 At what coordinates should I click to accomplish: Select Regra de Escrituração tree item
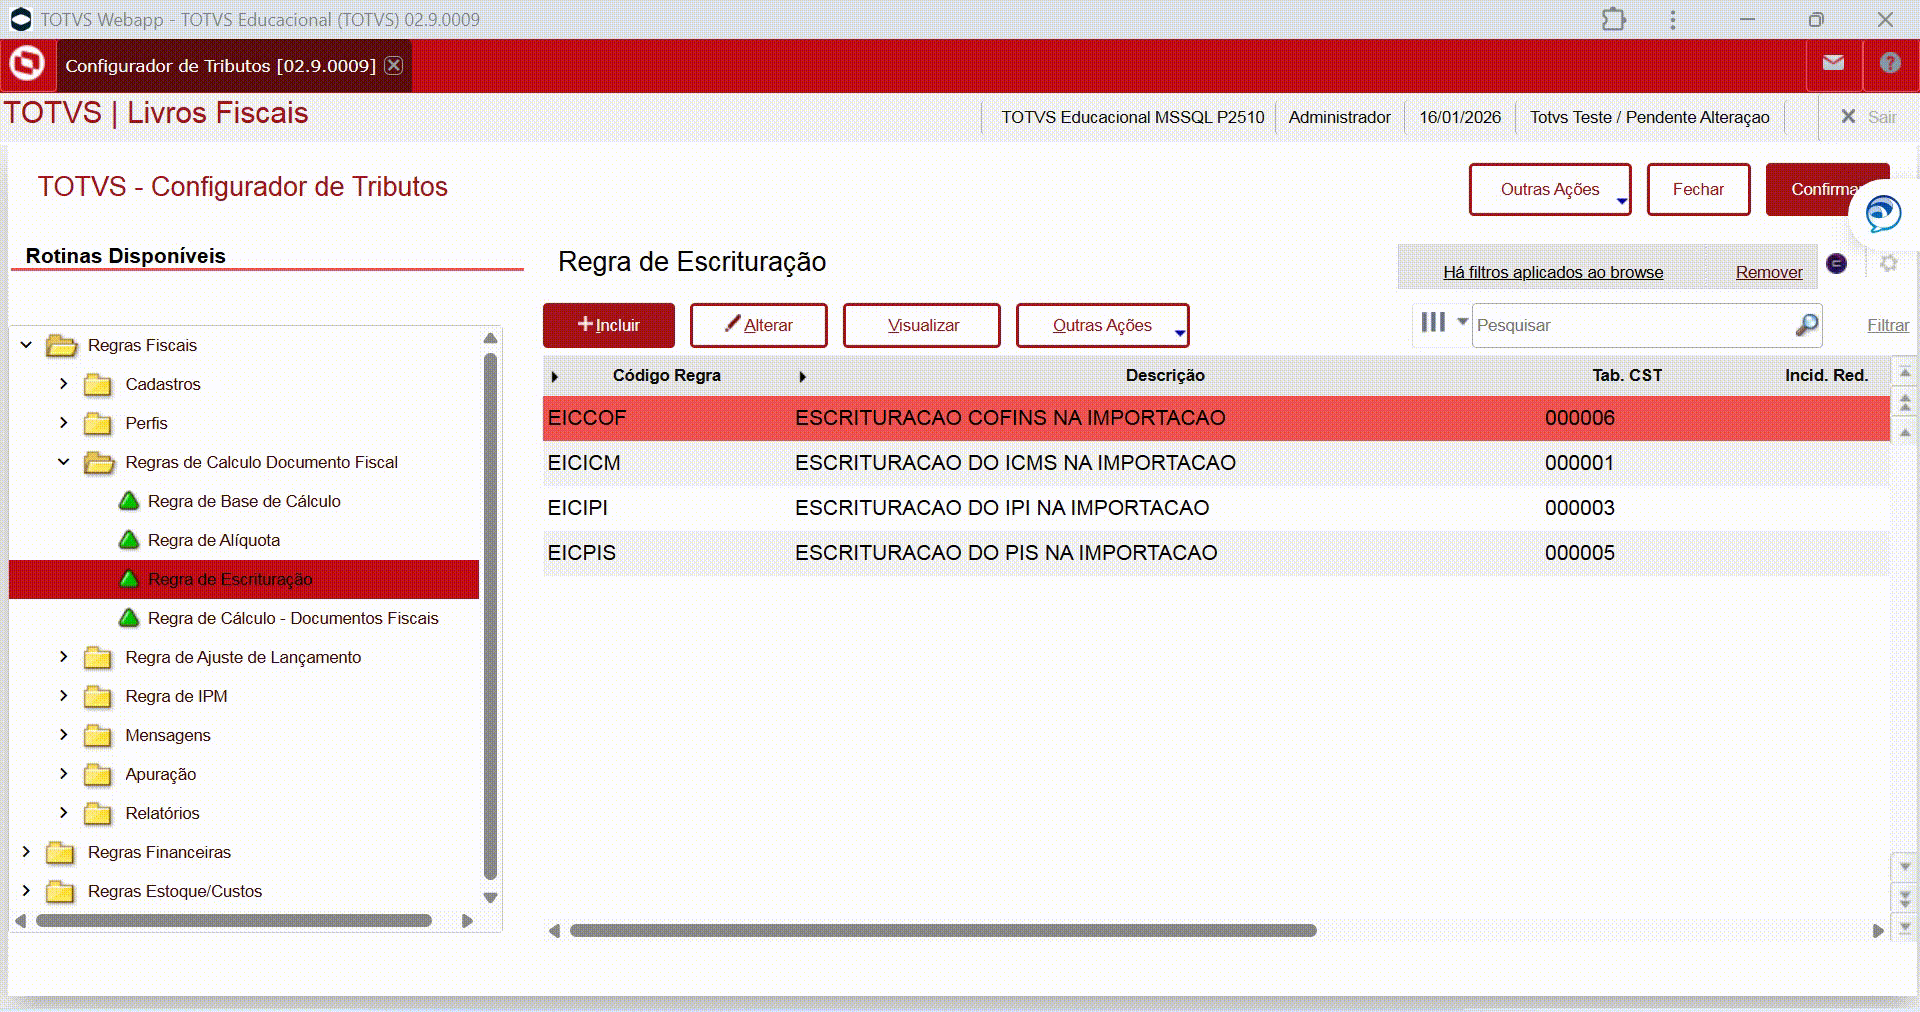pyautogui.click(x=244, y=579)
